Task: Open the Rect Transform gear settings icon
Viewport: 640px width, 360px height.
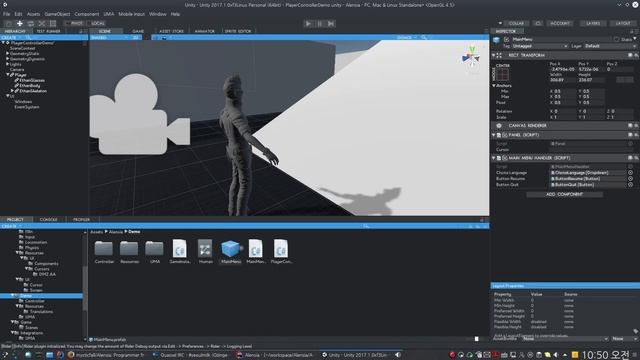Action: 636,55
